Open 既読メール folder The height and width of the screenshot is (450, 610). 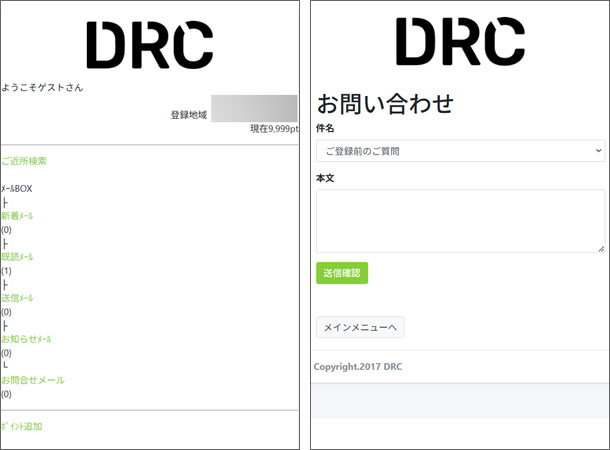click(17, 257)
